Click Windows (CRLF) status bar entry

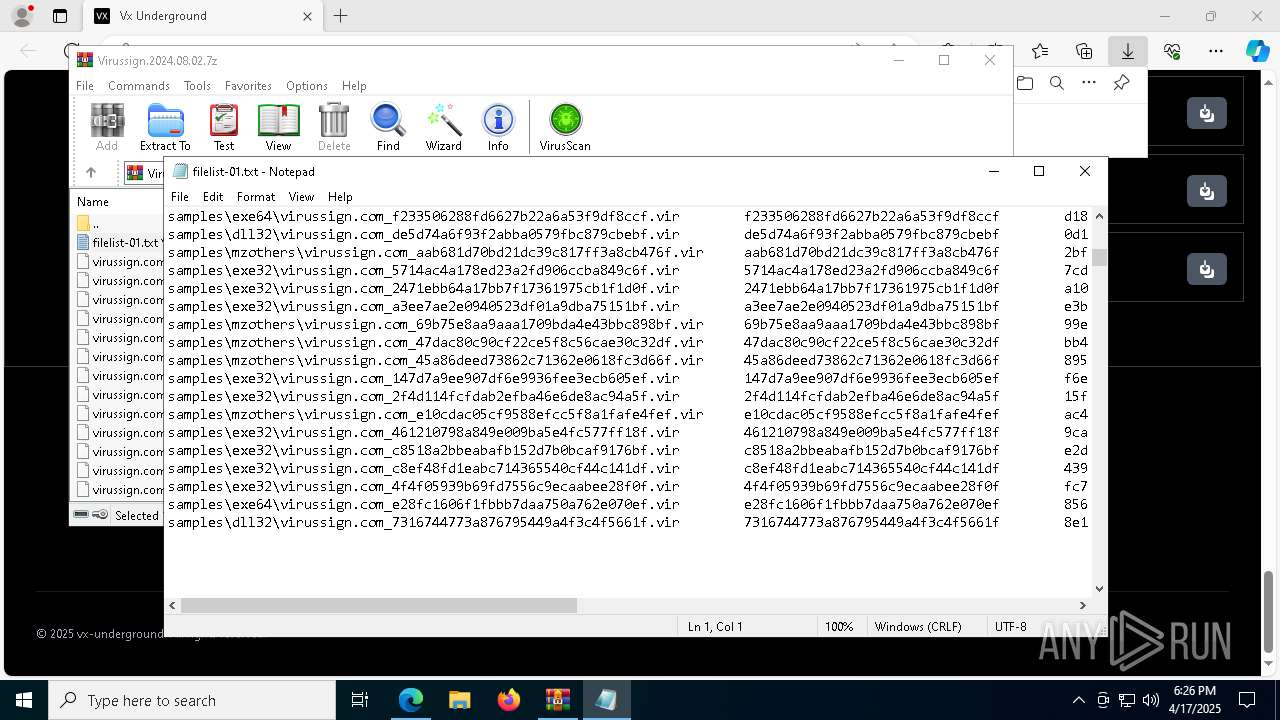[x=917, y=626]
